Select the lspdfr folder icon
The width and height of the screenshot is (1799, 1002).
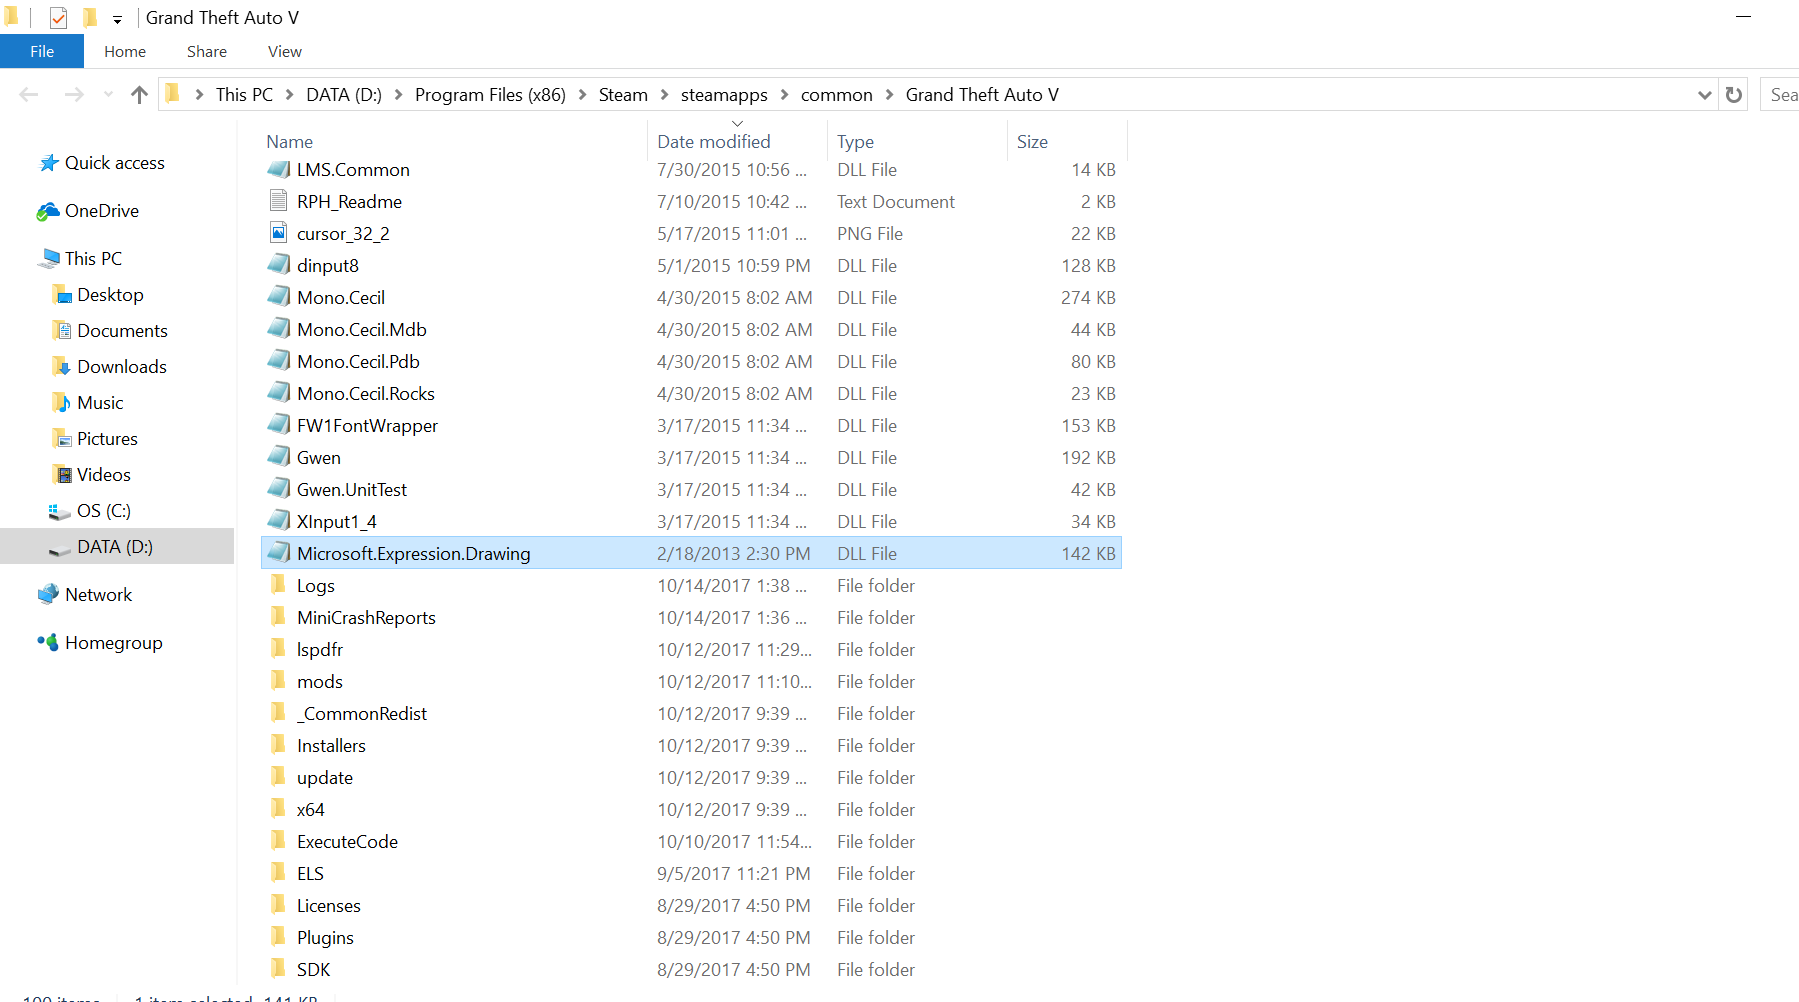[279, 649]
